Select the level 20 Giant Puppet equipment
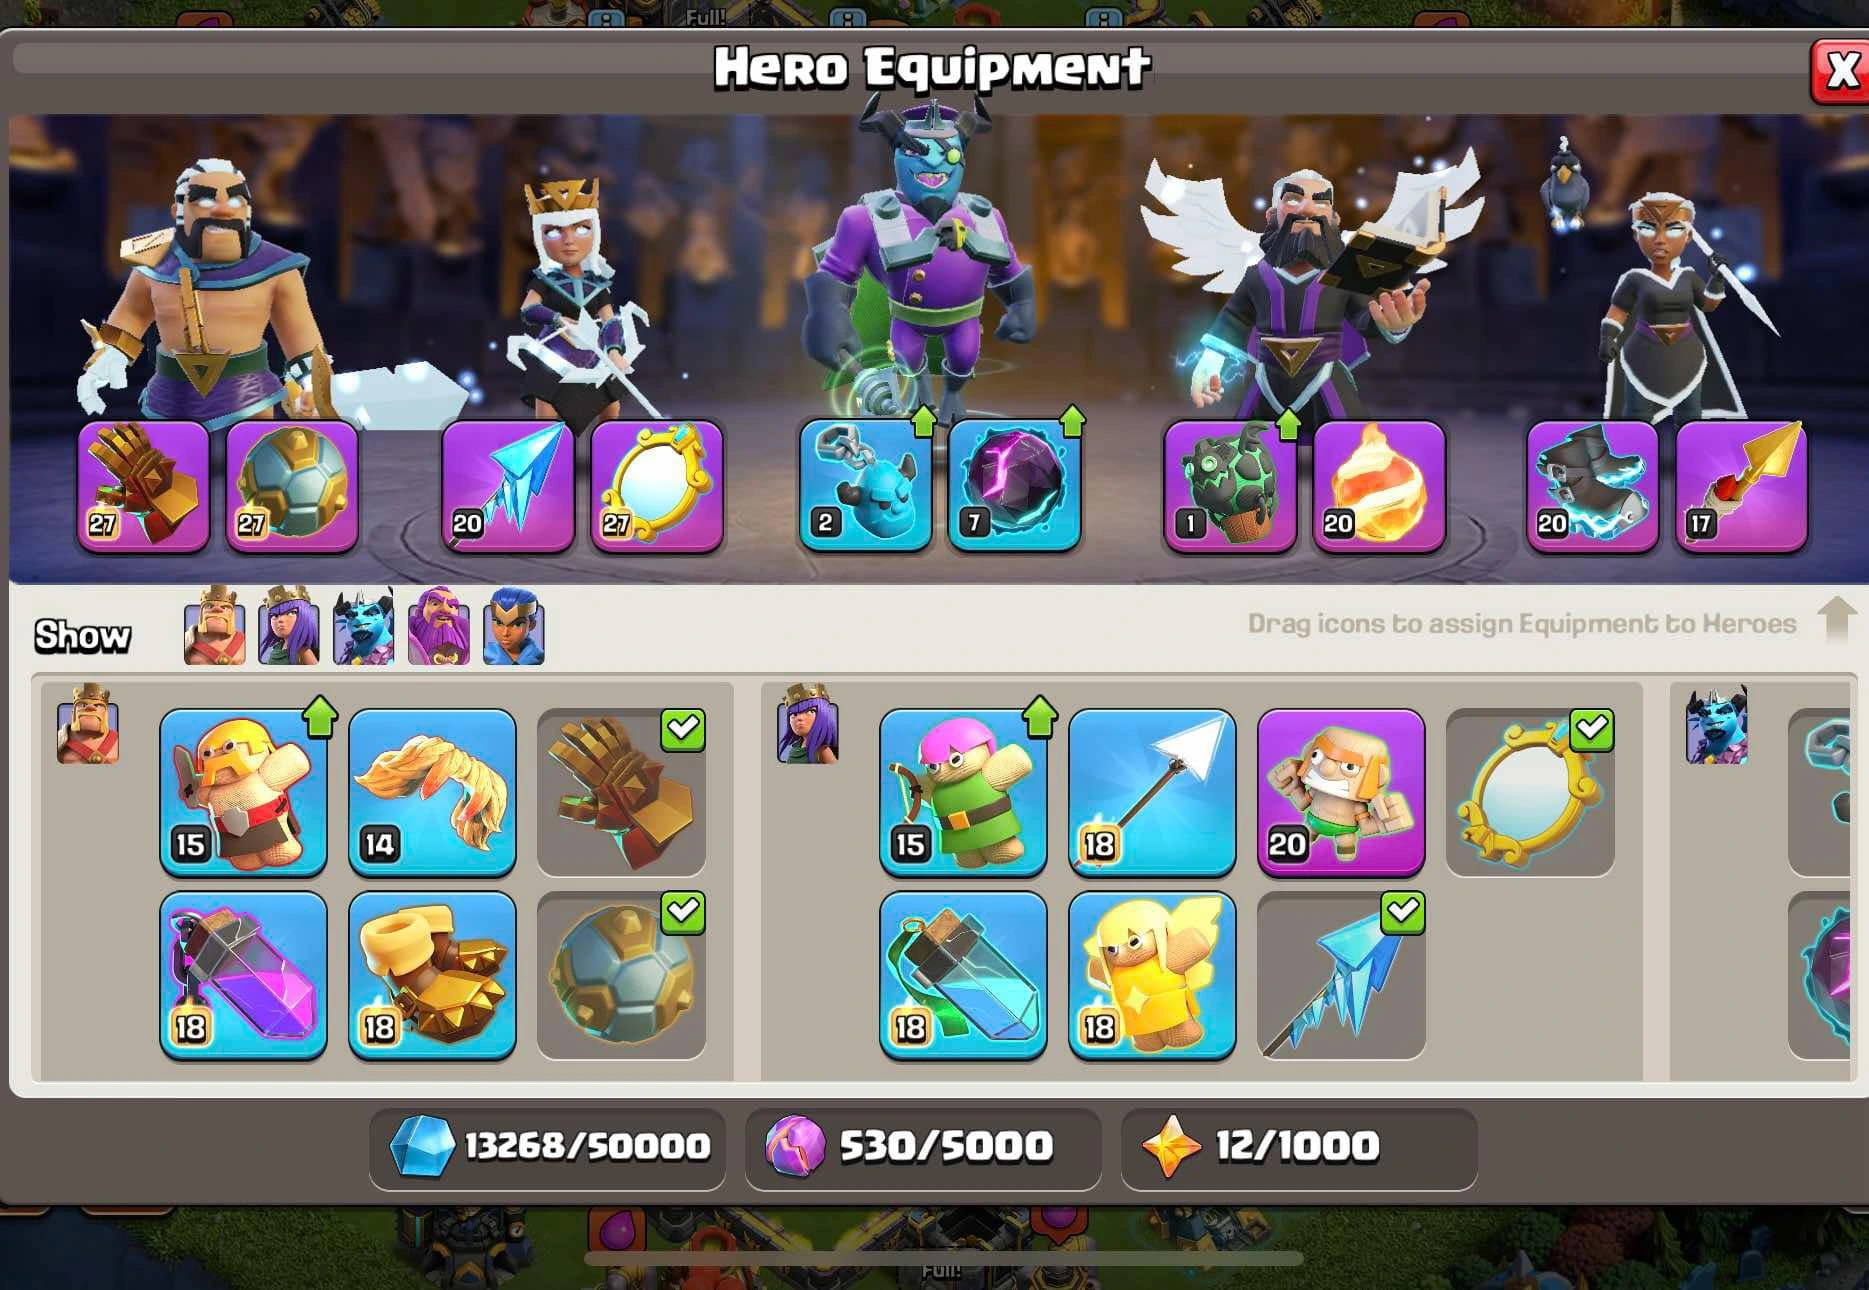The image size is (1869, 1290). pos(1341,792)
